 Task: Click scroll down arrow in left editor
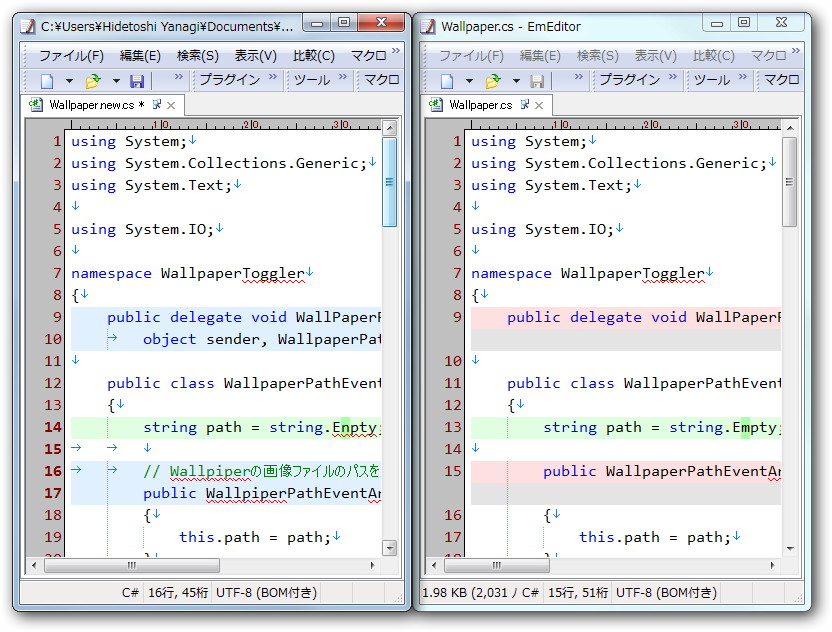click(x=390, y=548)
